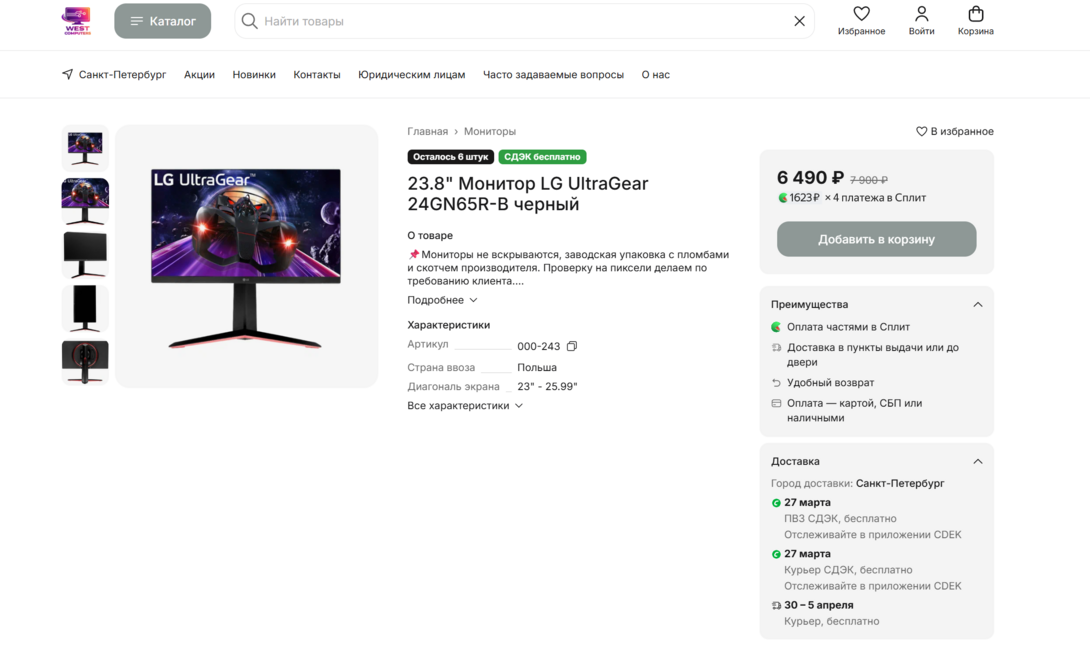Expand Подробнее product description
The width and height of the screenshot is (1090, 656).
[442, 300]
